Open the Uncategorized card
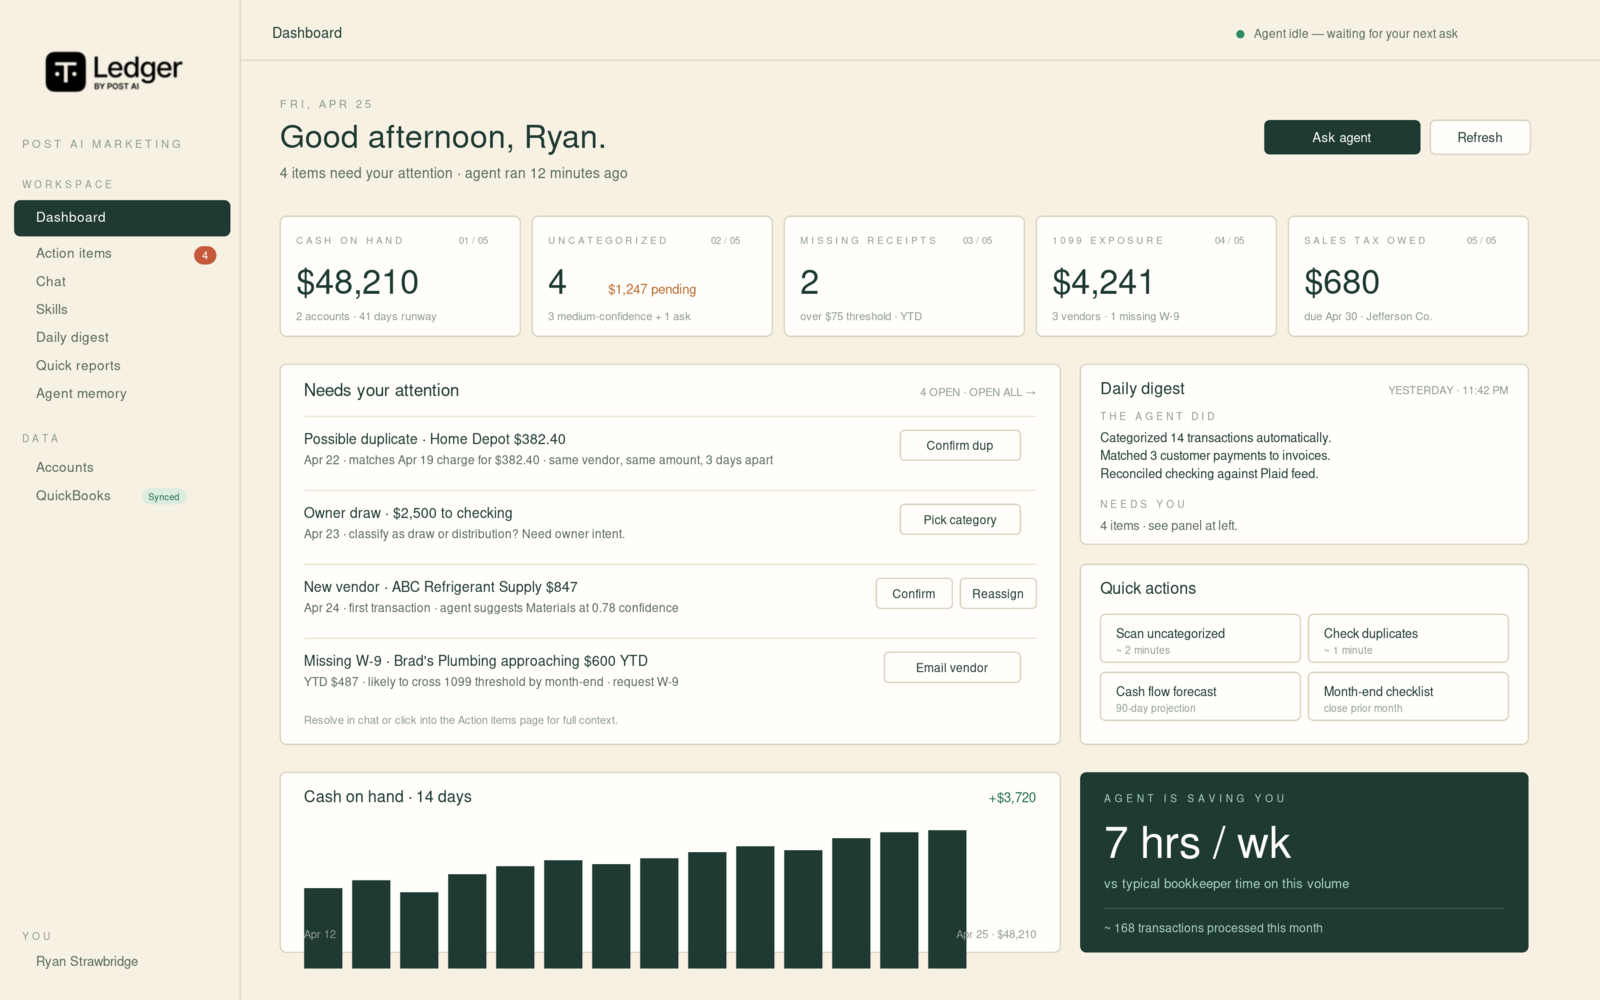1600x1000 pixels. (652, 277)
